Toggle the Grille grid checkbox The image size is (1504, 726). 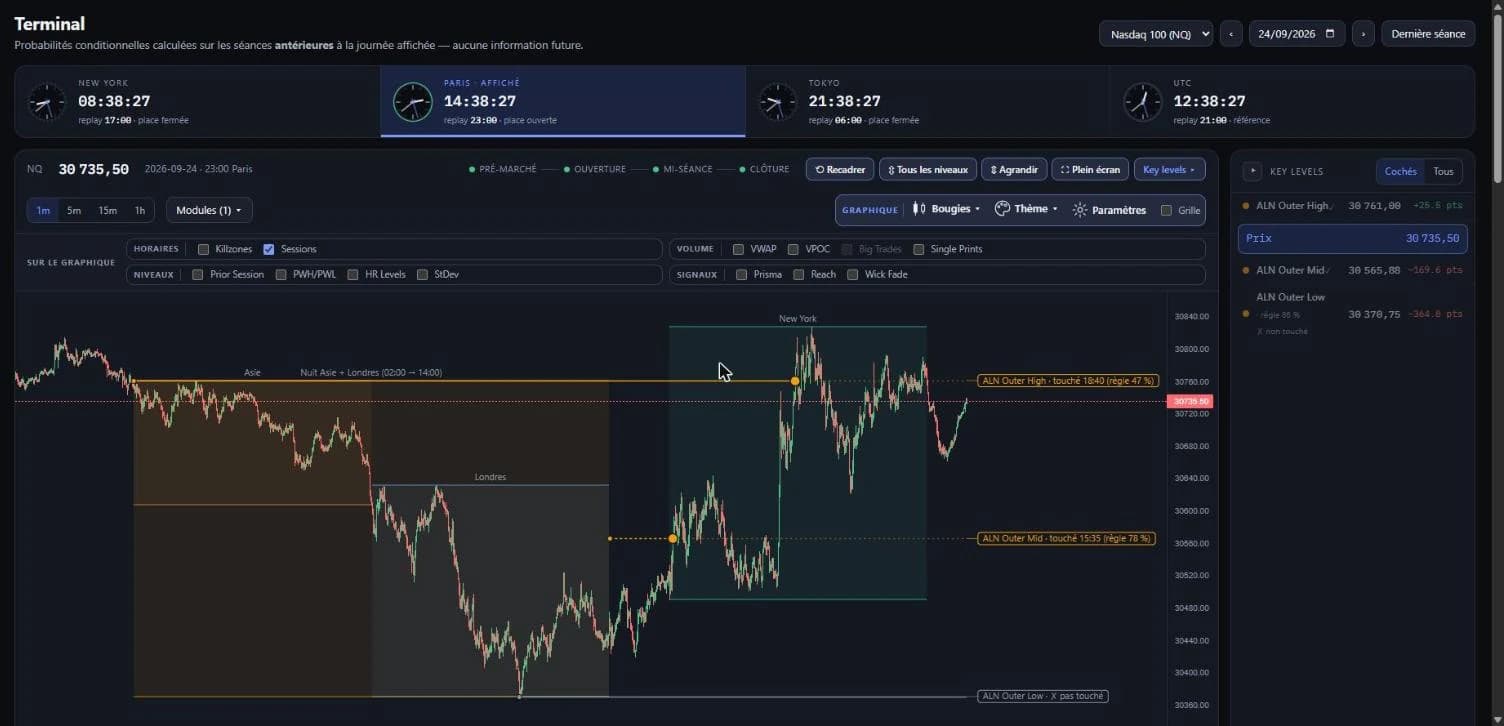click(x=1166, y=210)
